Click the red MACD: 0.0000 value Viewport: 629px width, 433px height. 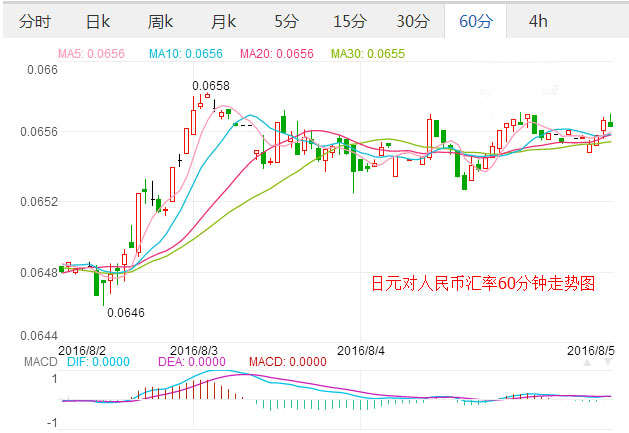click(x=288, y=362)
